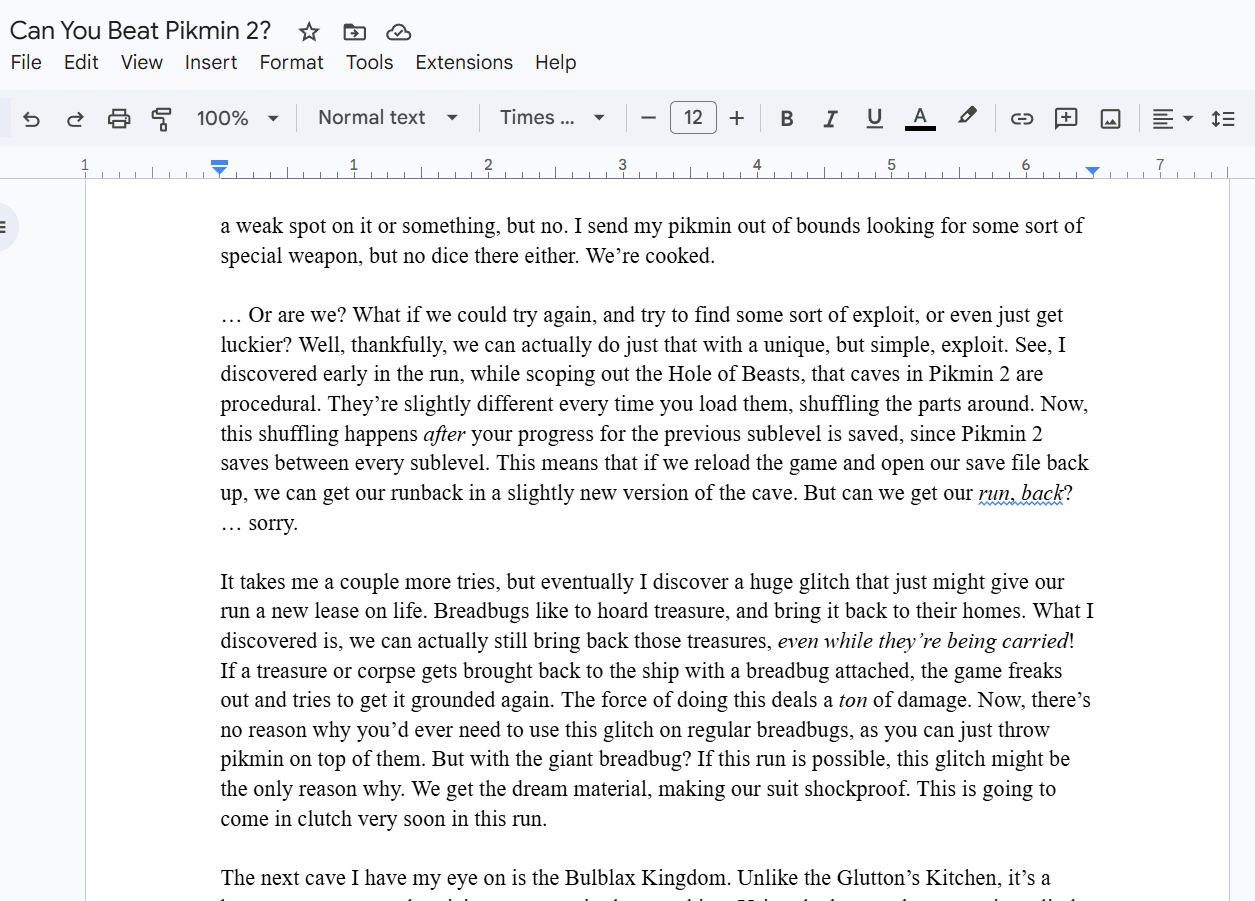Click the phrase "Bulblax Kingdom"
1255x901 pixels.
click(x=648, y=879)
